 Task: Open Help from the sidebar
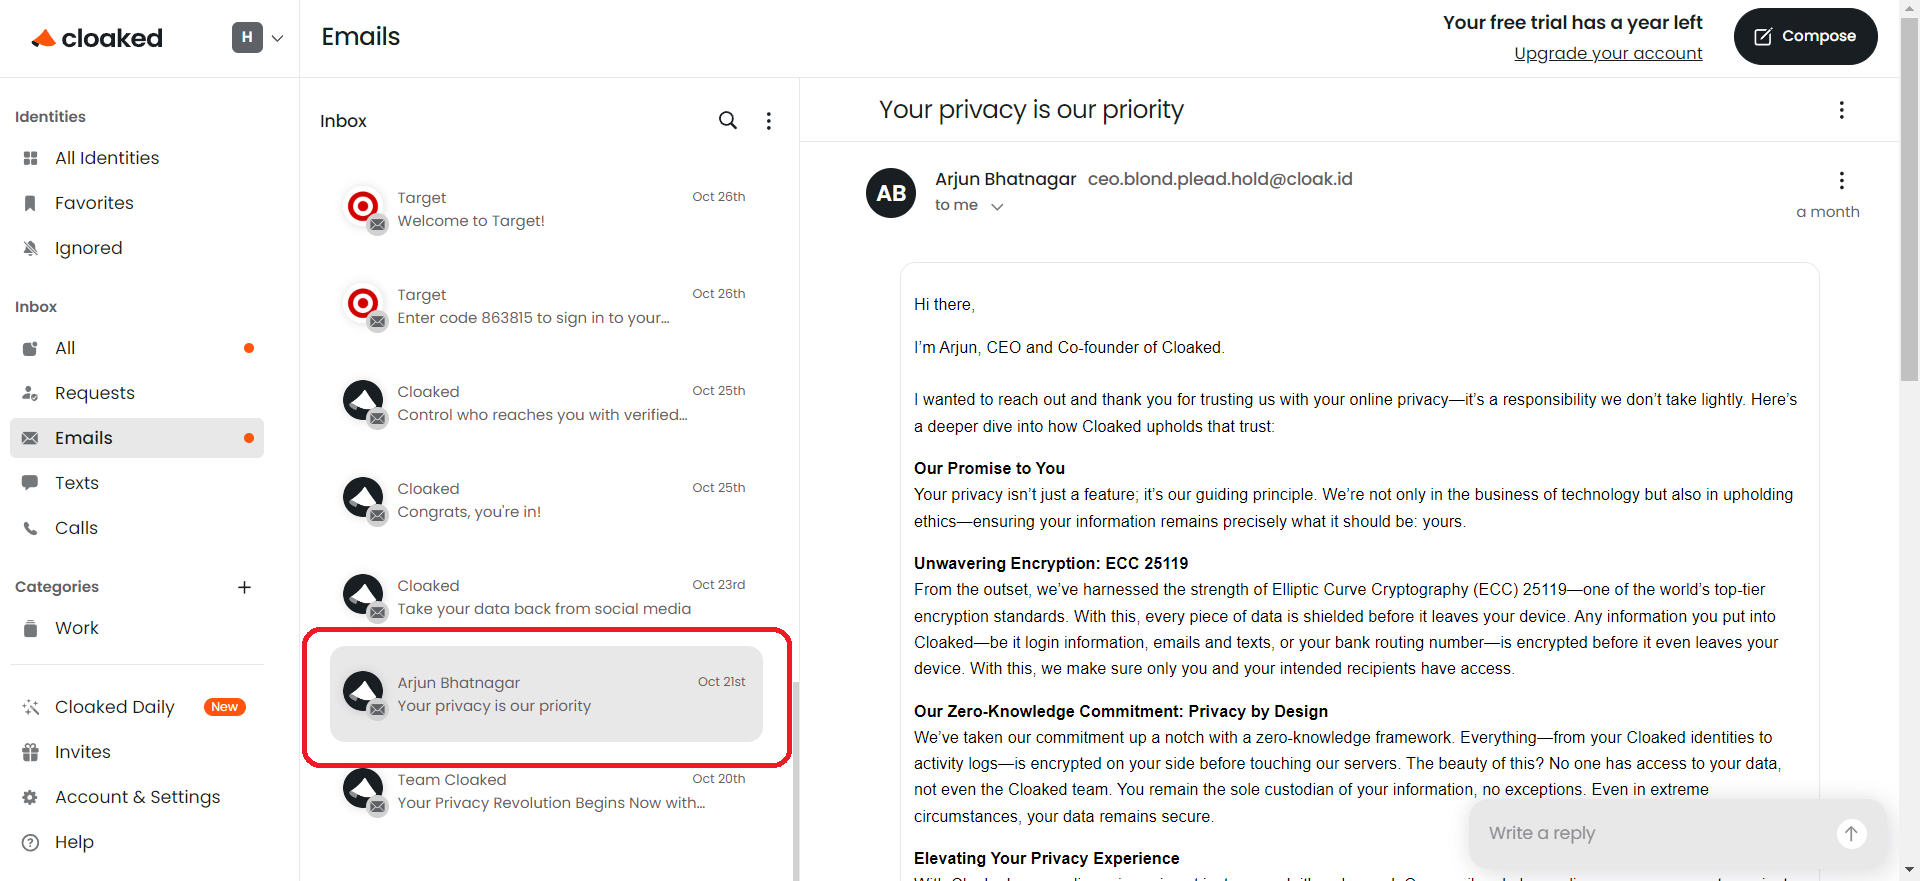(74, 842)
